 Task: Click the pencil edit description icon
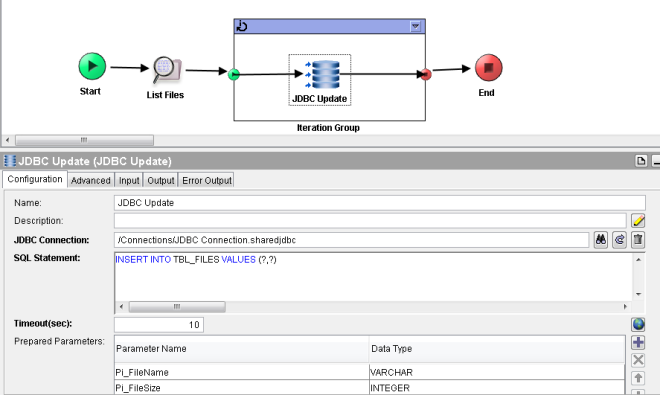click(x=638, y=221)
